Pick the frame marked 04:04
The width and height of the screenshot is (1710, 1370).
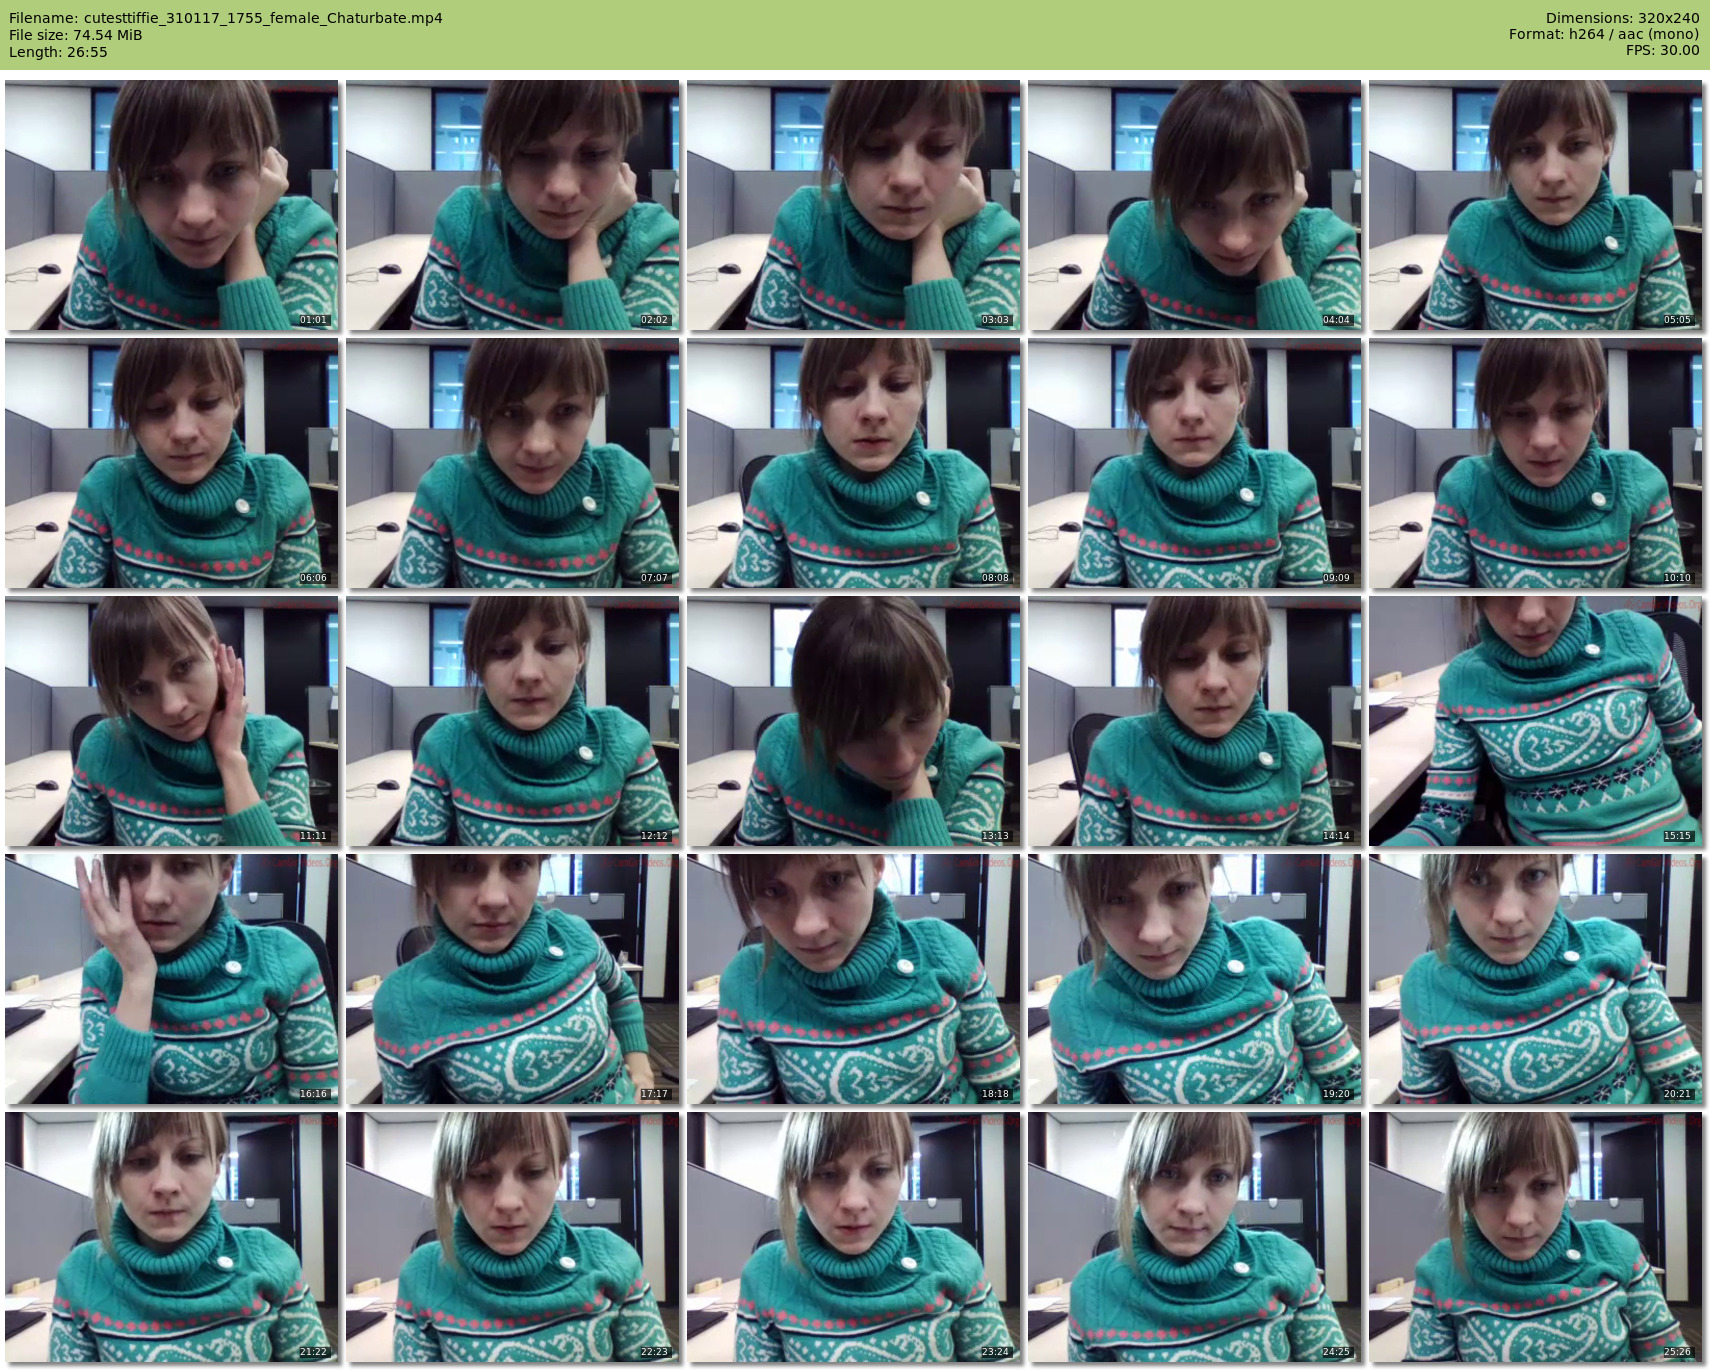1195,205
